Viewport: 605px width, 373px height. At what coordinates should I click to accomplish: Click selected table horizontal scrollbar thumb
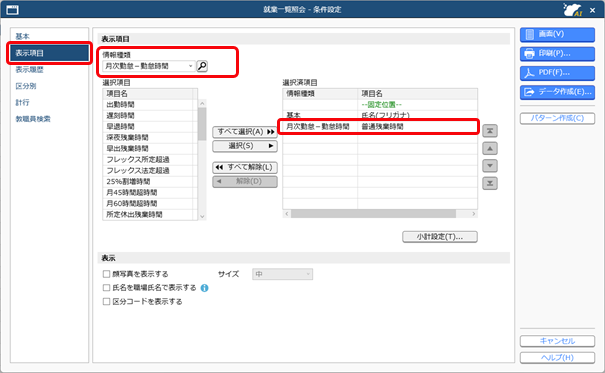pyautogui.click(x=373, y=214)
